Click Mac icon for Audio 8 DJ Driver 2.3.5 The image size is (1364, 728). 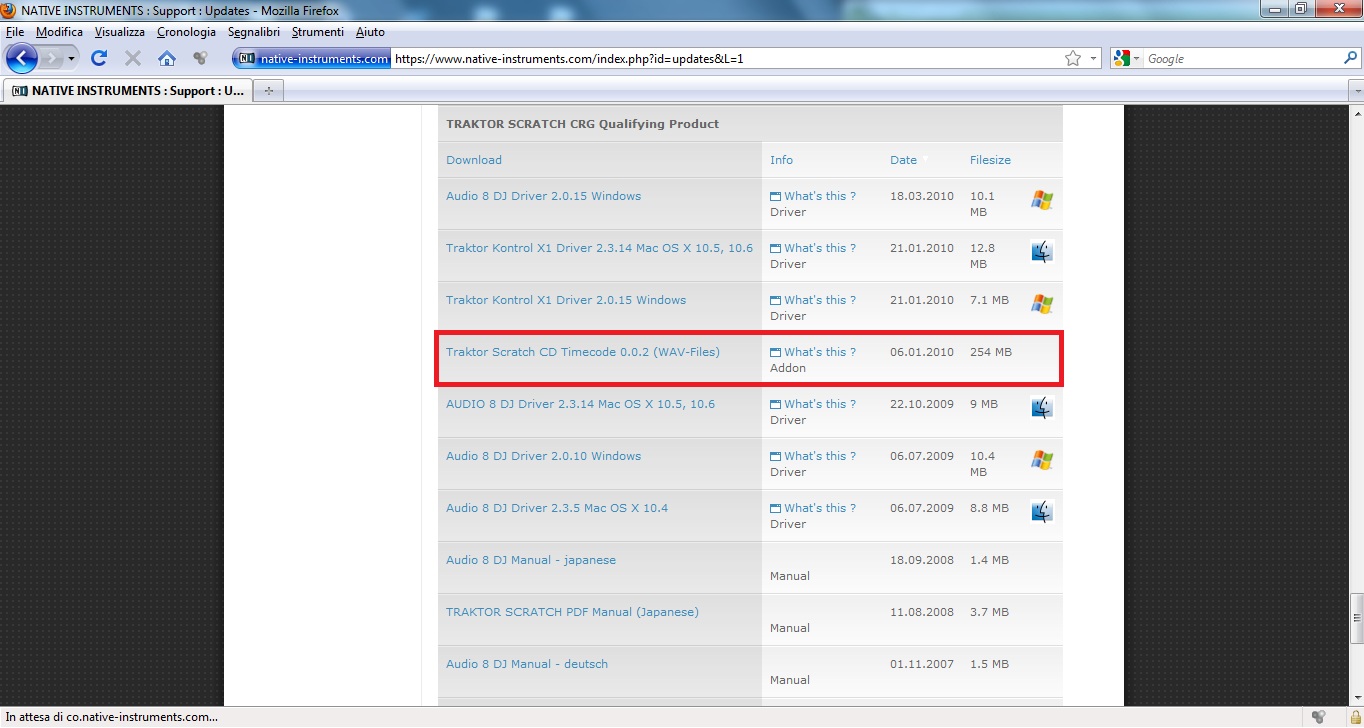point(1042,512)
